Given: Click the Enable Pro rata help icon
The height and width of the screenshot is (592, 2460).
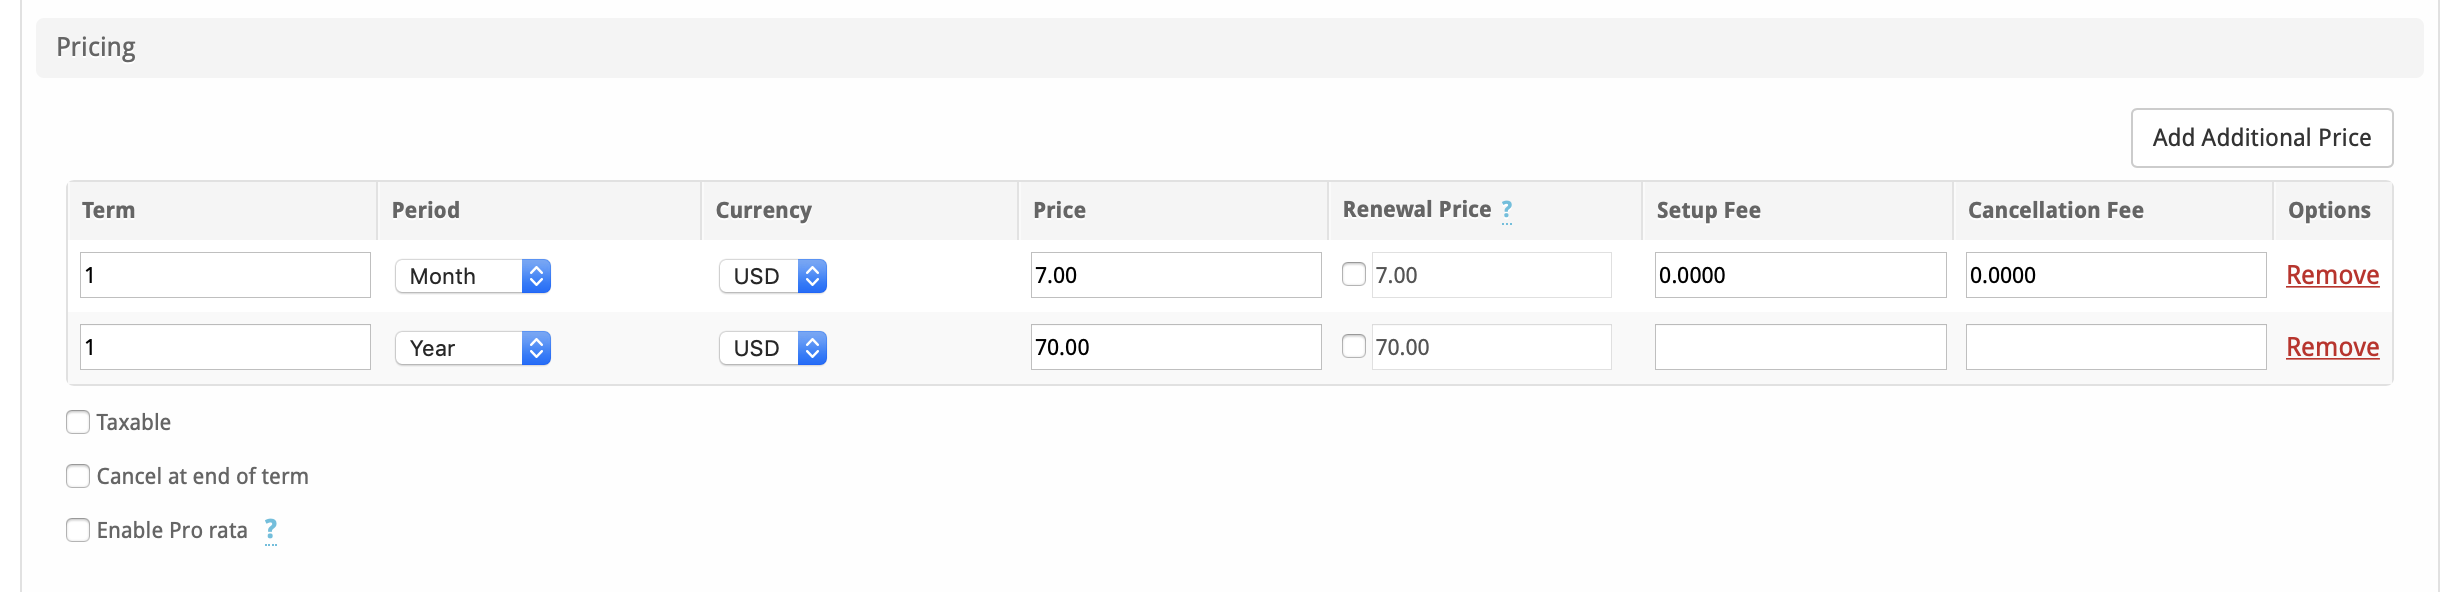Looking at the screenshot, I should coord(270,530).
